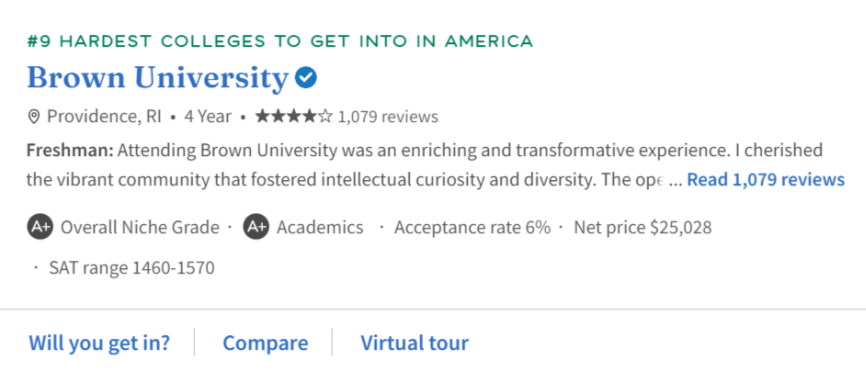Click the location pin icon

[34, 116]
